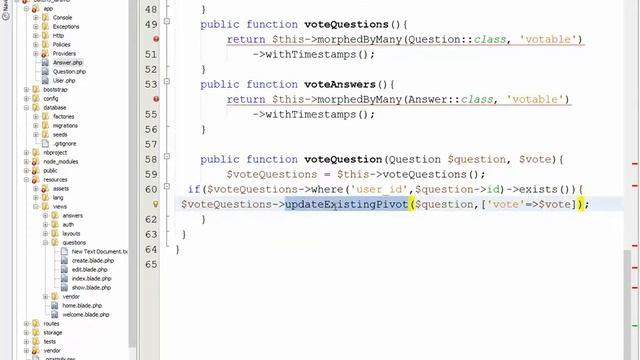Select the root vendor folder below tests
640x360 pixels.
coord(52,351)
